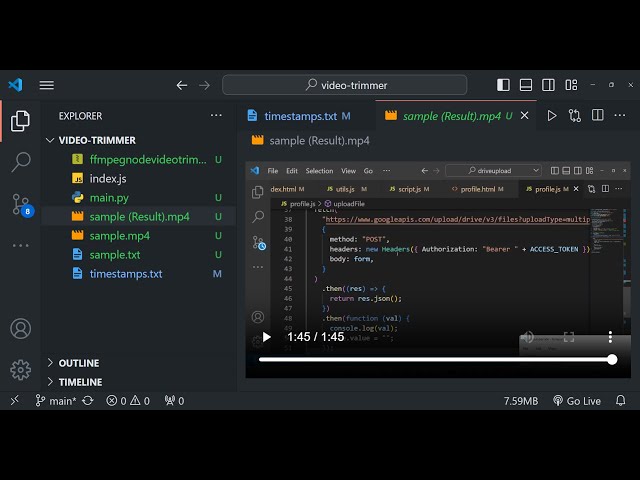Open main.py in the file explorer

pos(109,197)
